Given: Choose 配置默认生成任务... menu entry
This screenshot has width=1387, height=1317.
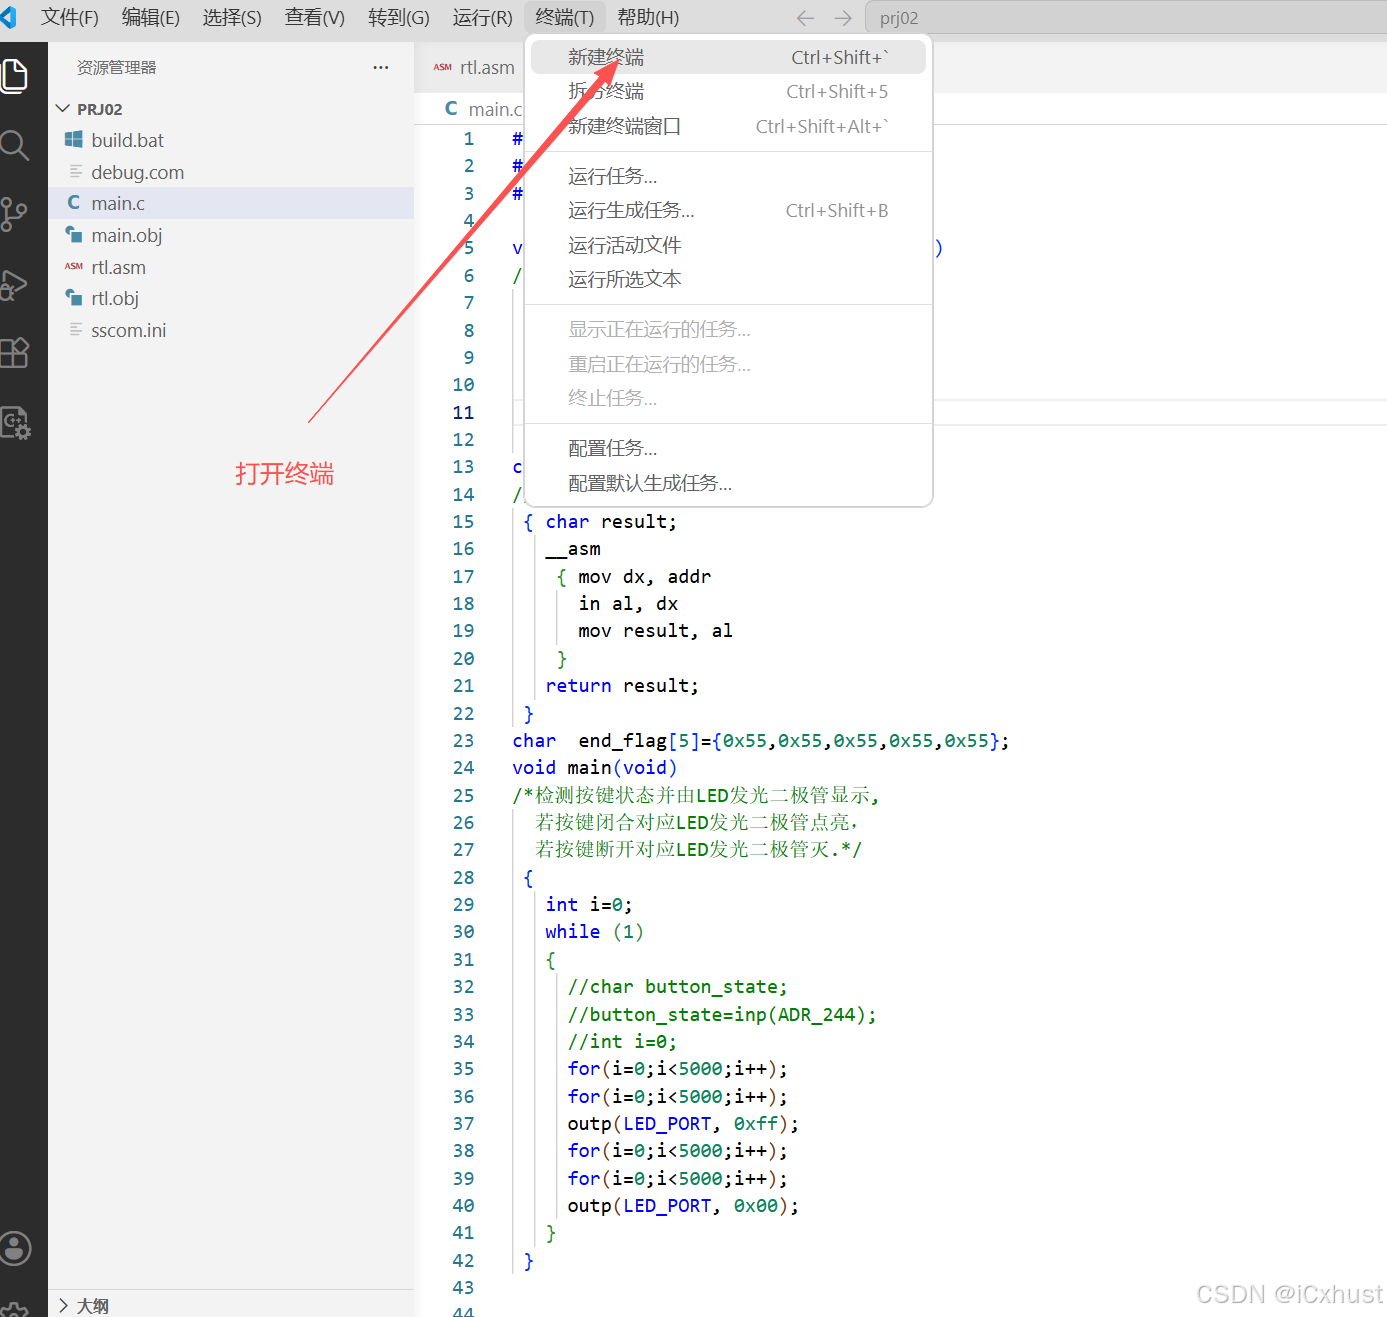Looking at the screenshot, I should pos(728,483).
